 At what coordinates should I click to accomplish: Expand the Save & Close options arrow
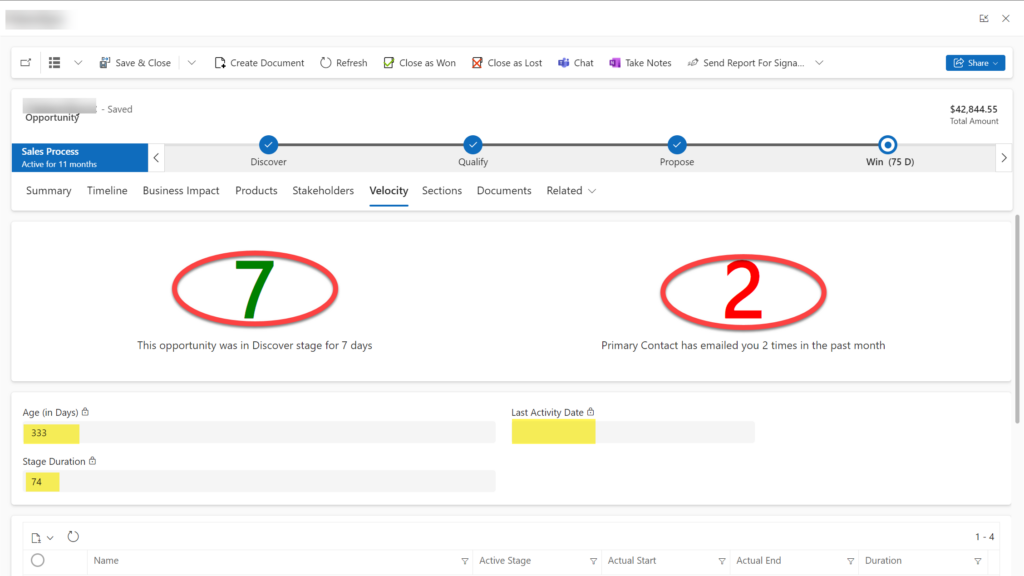[x=191, y=63]
